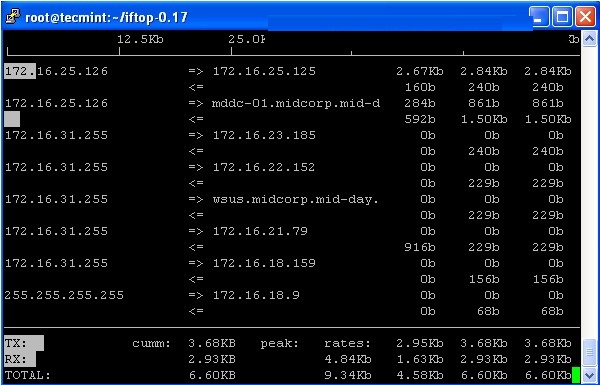This screenshot has height=385, width=600.
Task: Click the peak total value 9.34Kb
Action: pyautogui.click(x=347, y=375)
